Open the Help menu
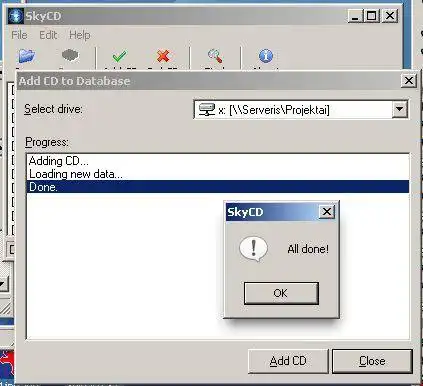Screen dimensions: 423x386 click(x=80, y=35)
